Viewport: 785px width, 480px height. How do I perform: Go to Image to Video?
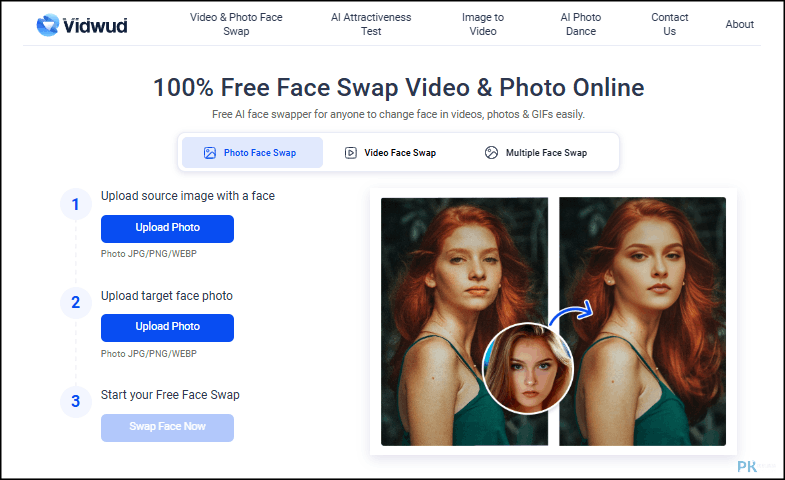pos(483,24)
